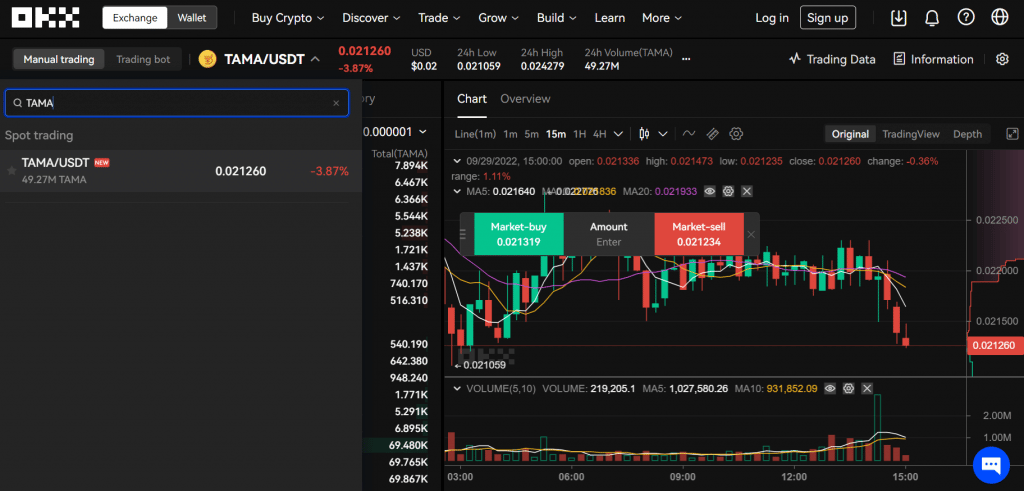Expand more time intervals after 4H
Screen dimensions: 1024x491
(x=618, y=134)
